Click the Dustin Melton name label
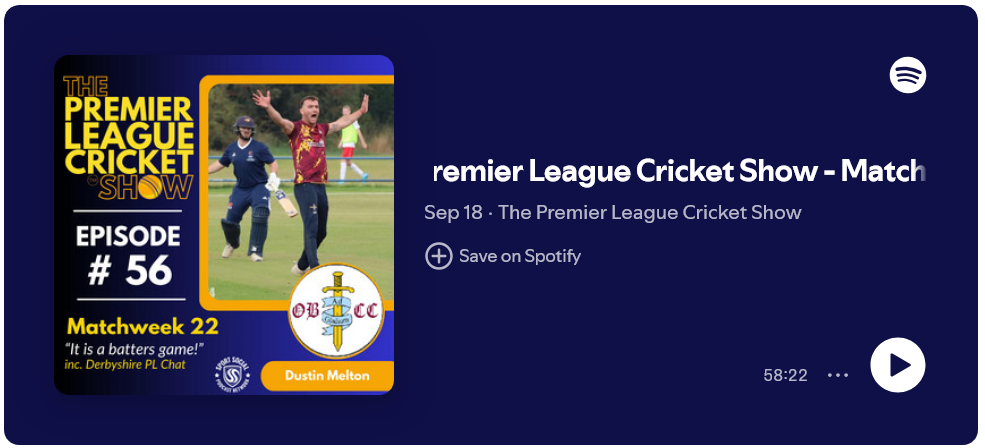Image resolution: width=985 pixels, height=448 pixels. (327, 376)
